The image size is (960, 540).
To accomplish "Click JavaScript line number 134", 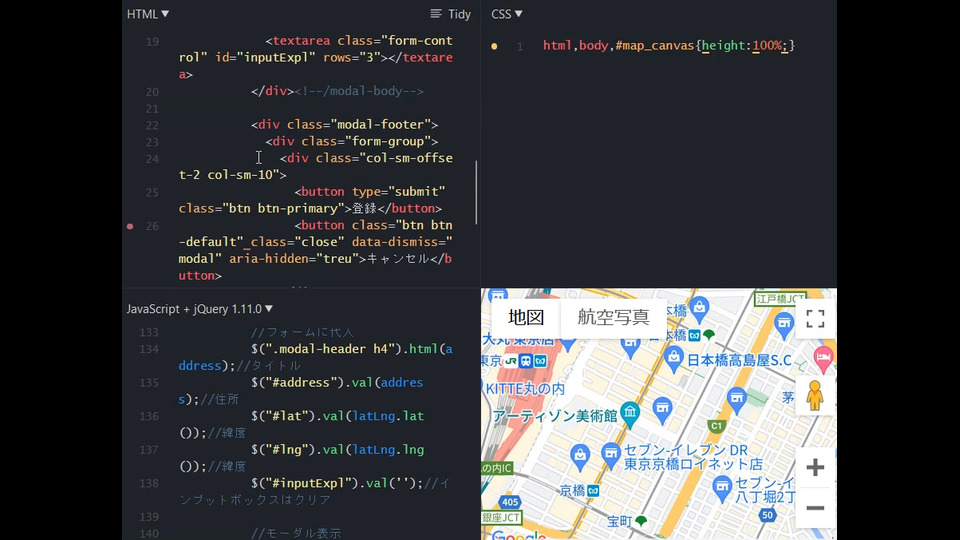I will click(149, 350).
